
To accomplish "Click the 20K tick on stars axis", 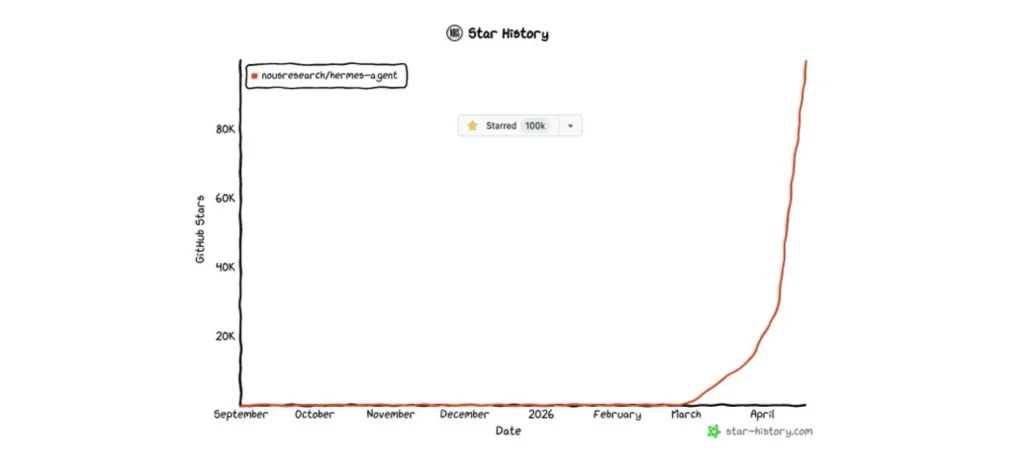I will click(x=224, y=337).
